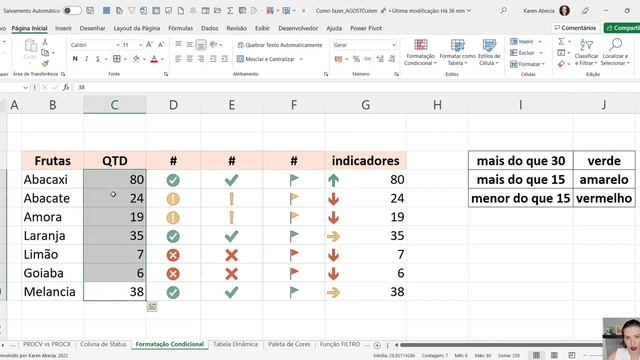Click accounting number format icon
Screen dimensions: 640x360
(x=338, y=59)
